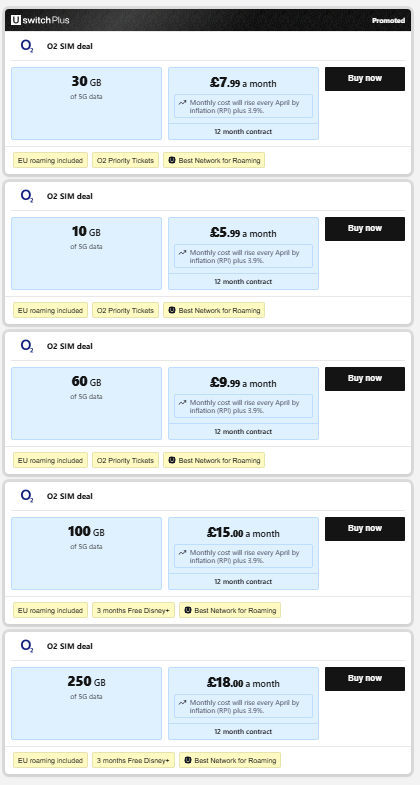This screenshot has height=785, width=420.
Task: Buy the 10 GB deal at £5.99
Action: pyautogui.click(x=365, y=229)
